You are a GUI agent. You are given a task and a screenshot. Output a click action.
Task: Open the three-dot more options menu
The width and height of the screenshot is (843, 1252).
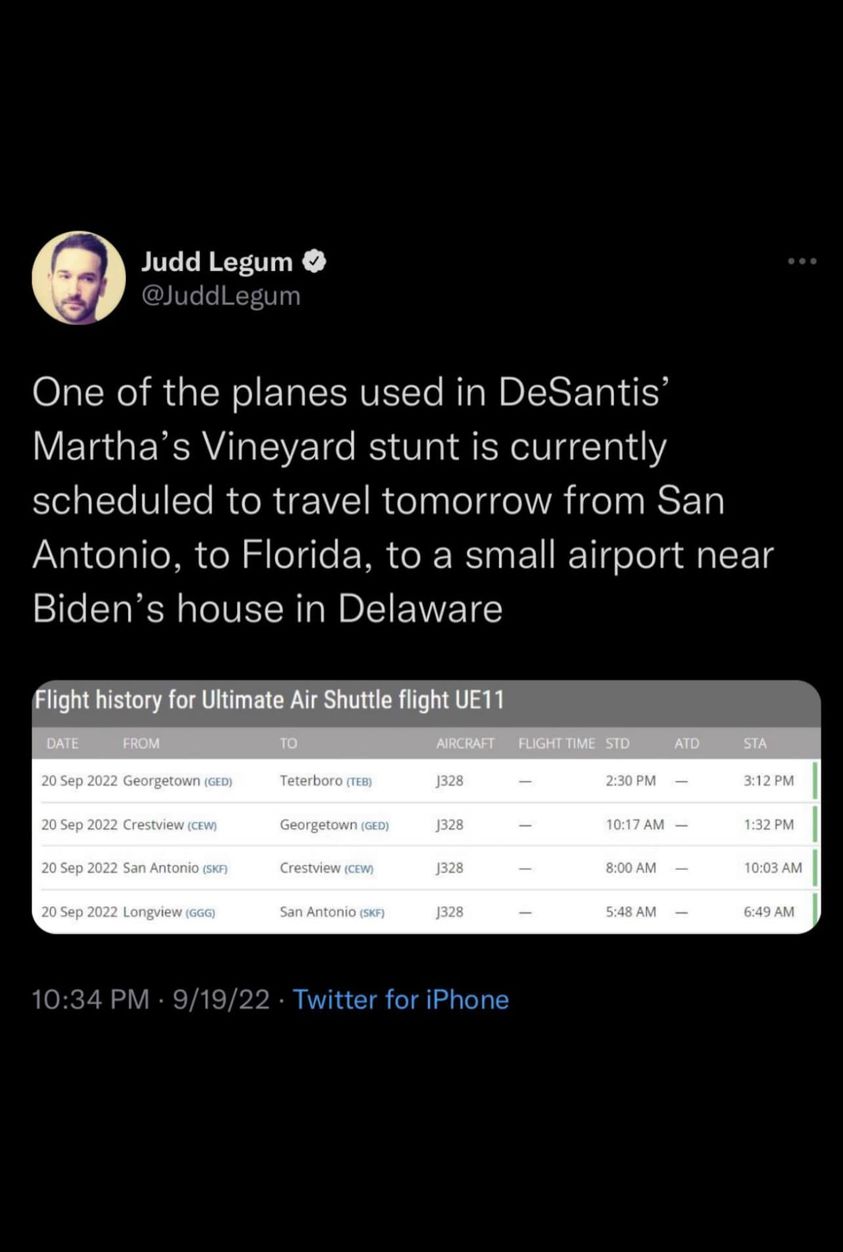[802, 262]
